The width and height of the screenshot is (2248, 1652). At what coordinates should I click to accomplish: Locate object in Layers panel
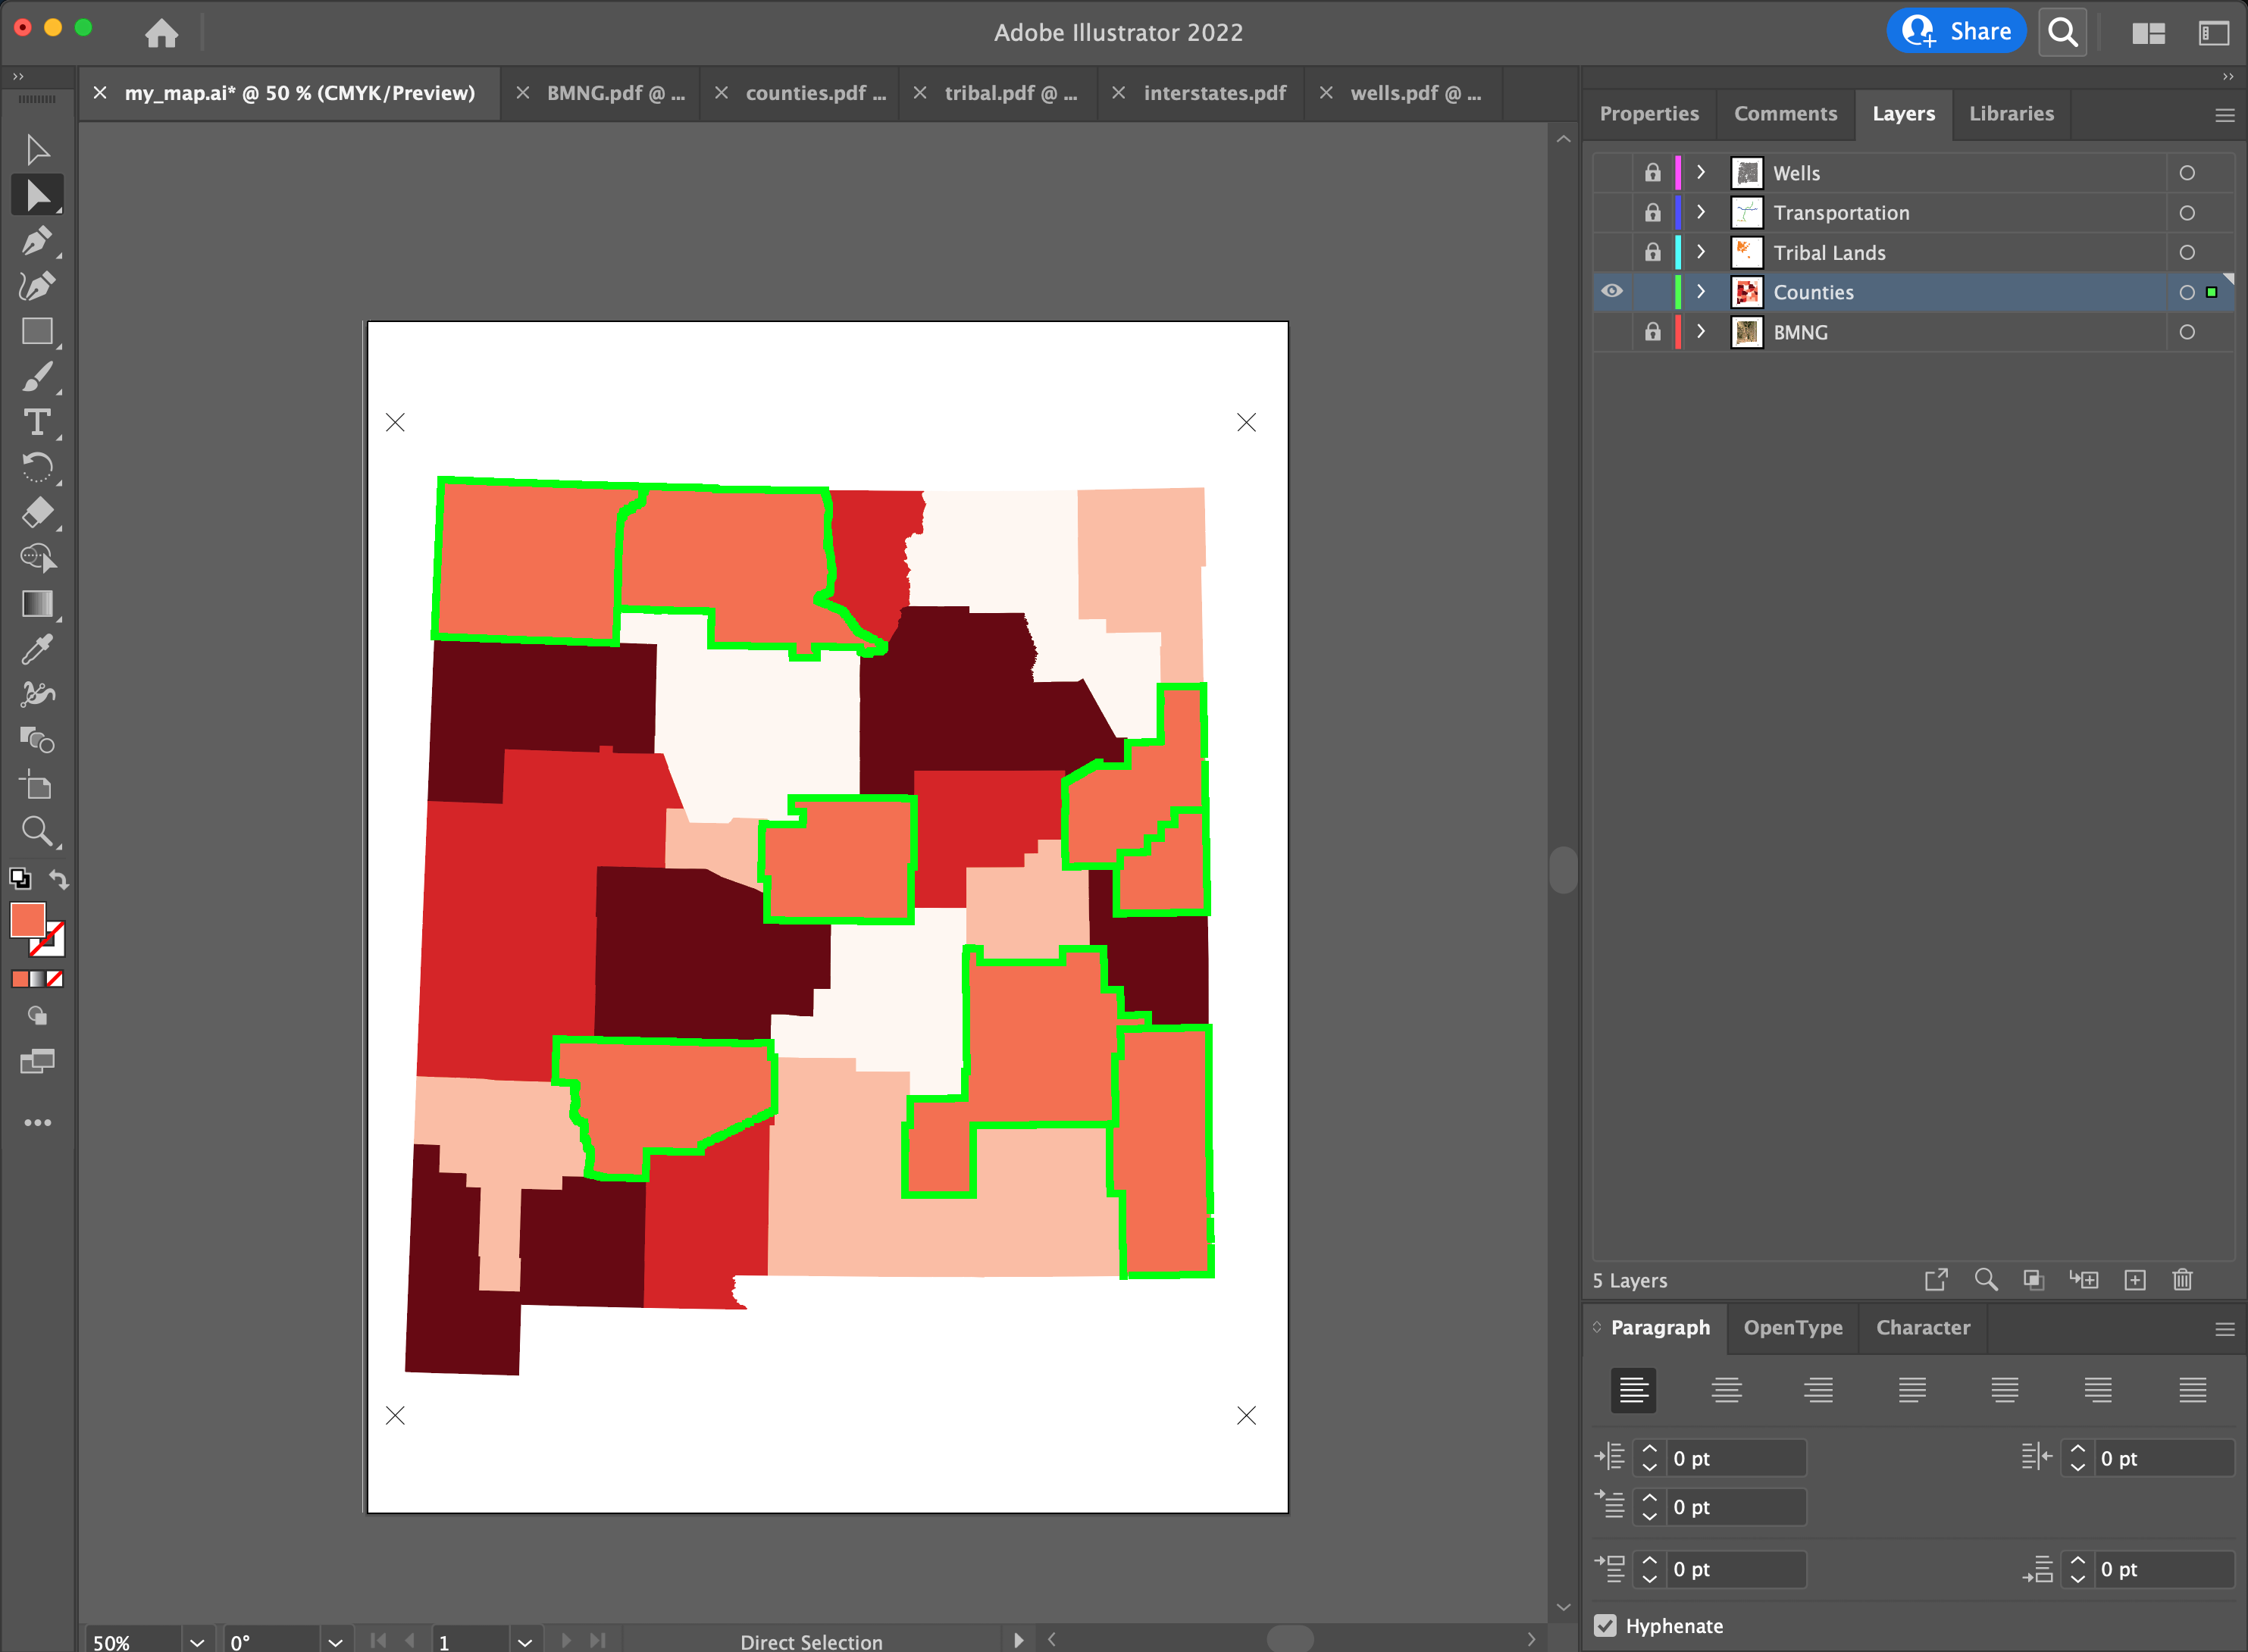(1986, 1279)
